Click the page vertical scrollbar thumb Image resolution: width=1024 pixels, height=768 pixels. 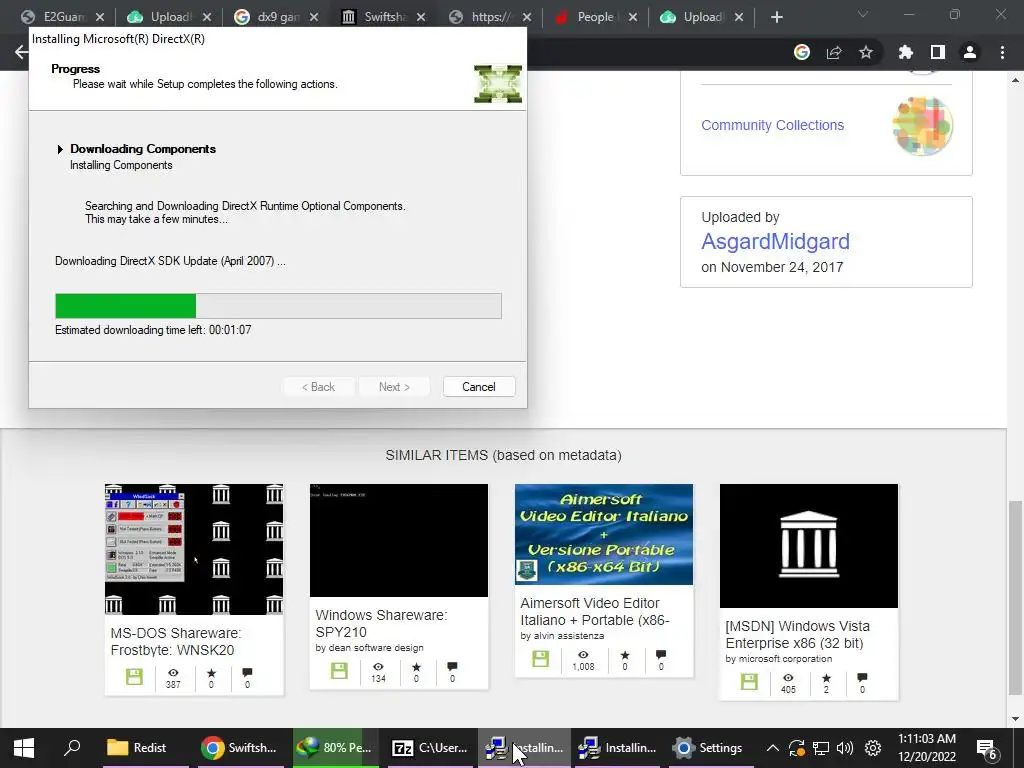coord(1015,598)
